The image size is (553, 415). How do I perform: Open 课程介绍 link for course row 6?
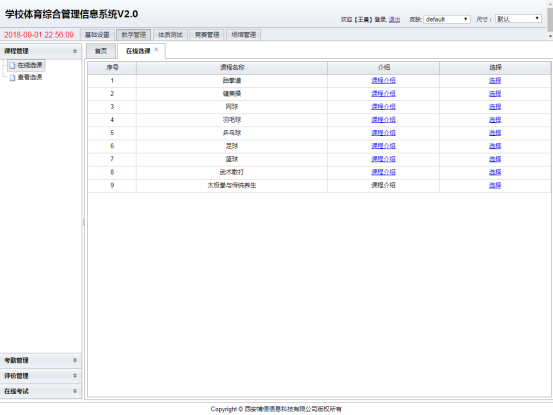383,146
